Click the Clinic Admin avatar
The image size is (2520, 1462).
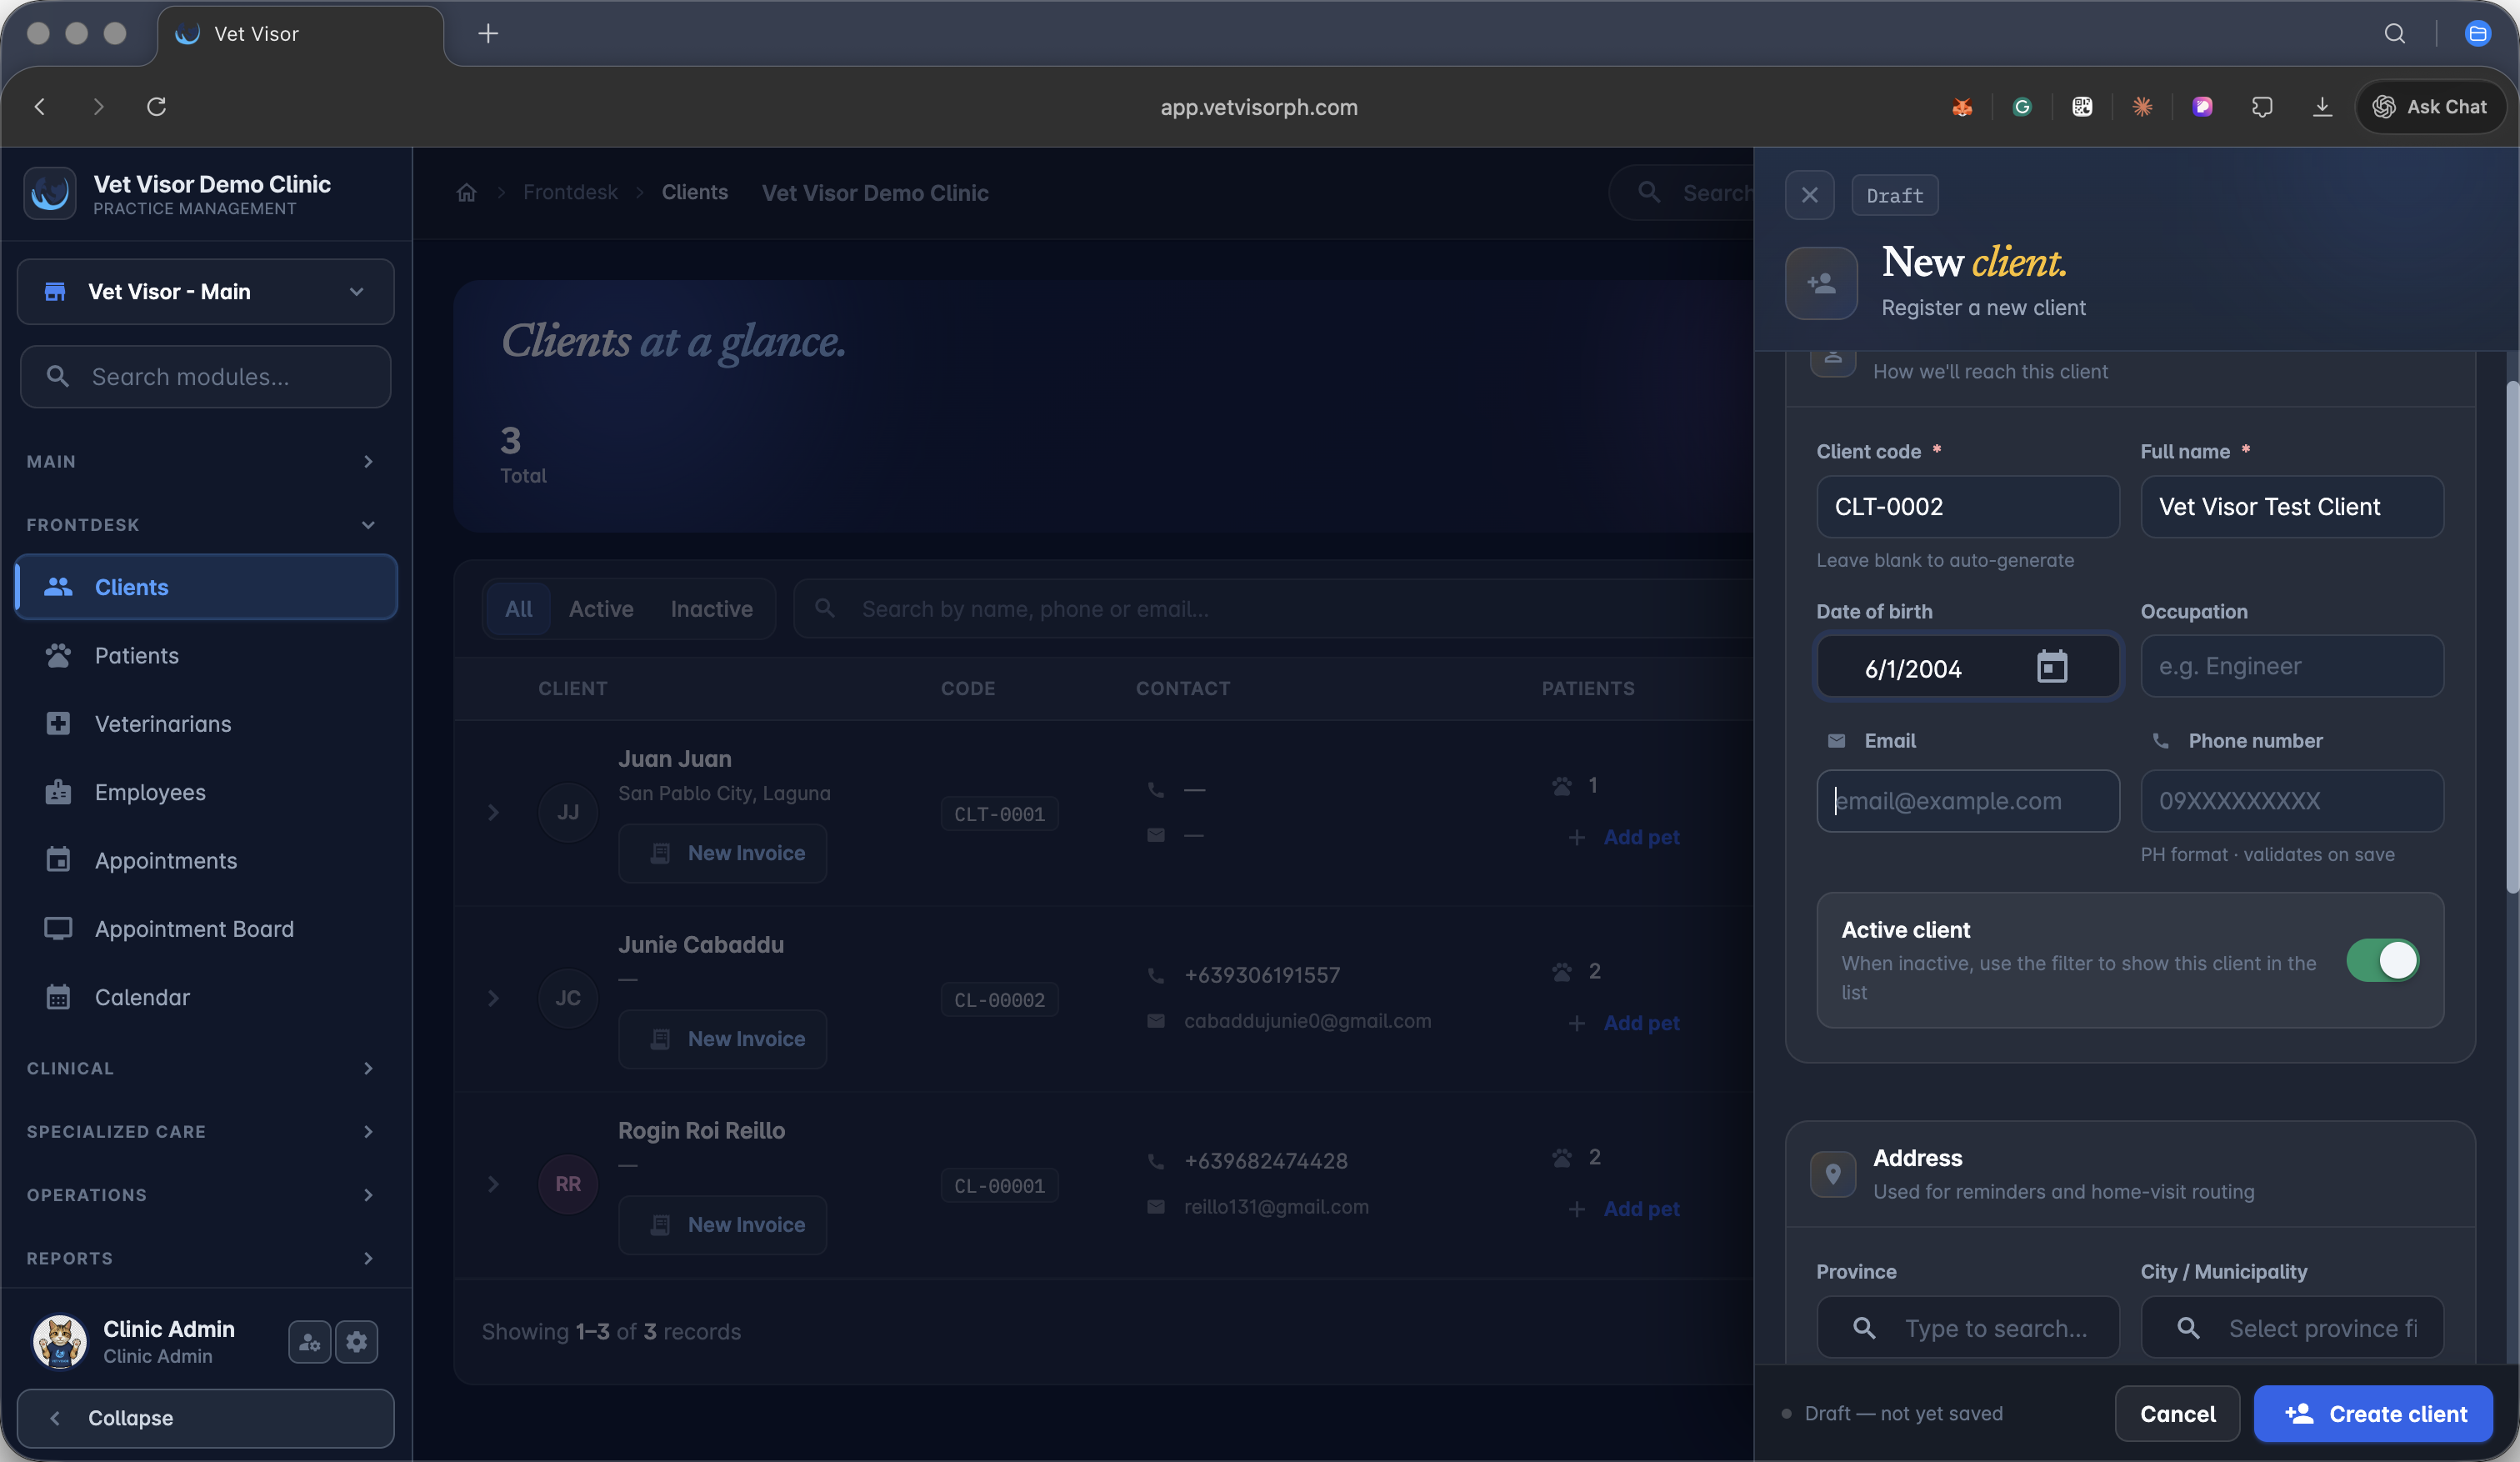tap(60, 1341)
